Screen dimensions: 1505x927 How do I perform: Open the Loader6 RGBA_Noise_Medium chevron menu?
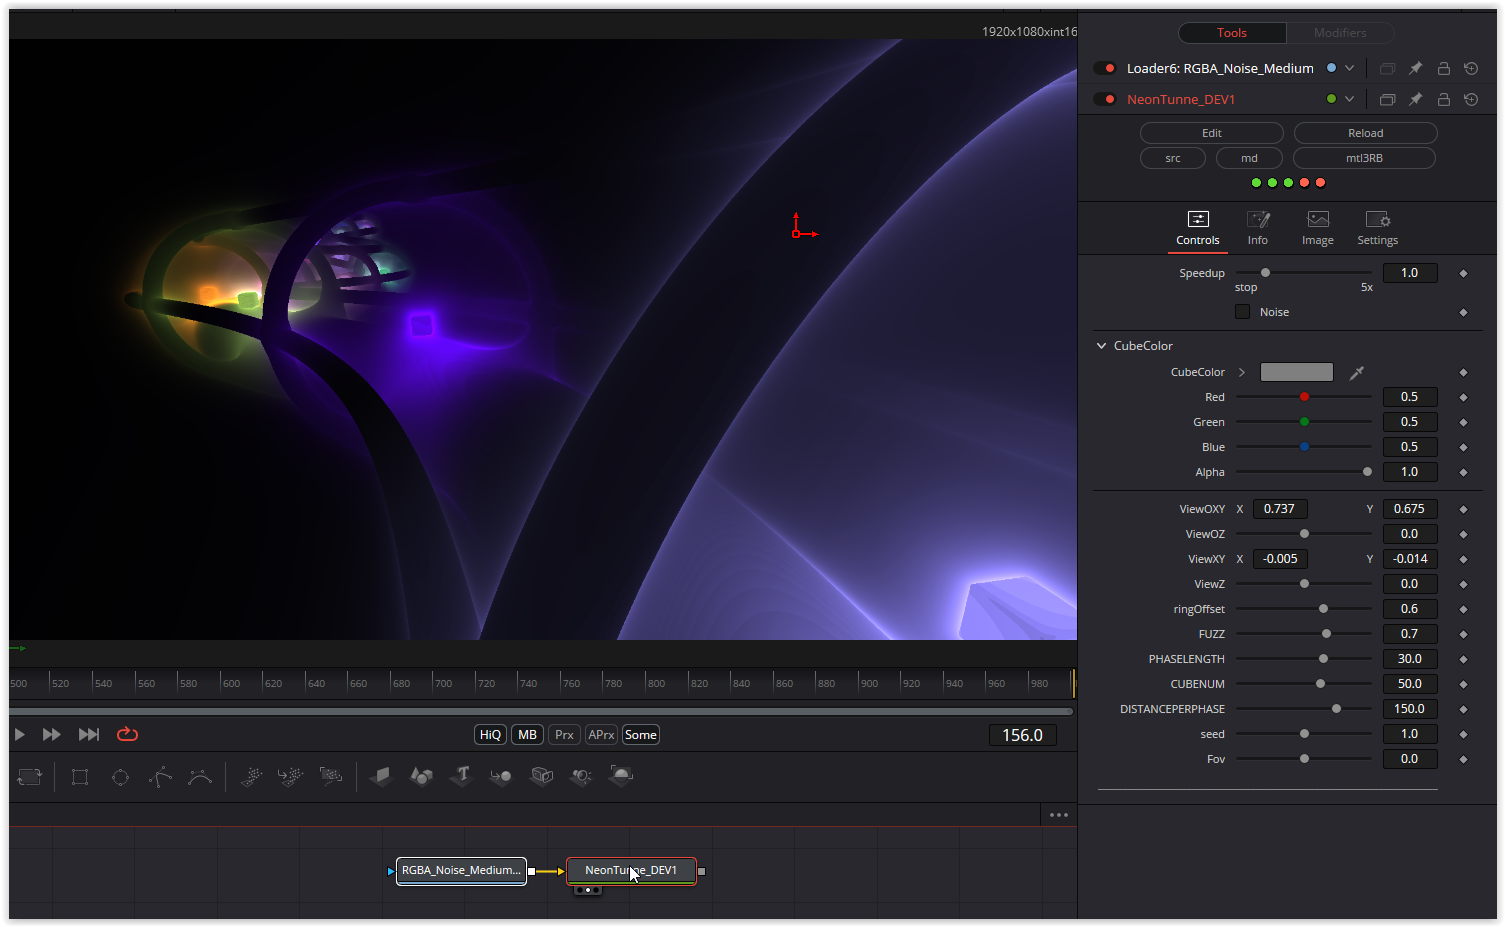pyautogui.click(x=1349, y=69)
